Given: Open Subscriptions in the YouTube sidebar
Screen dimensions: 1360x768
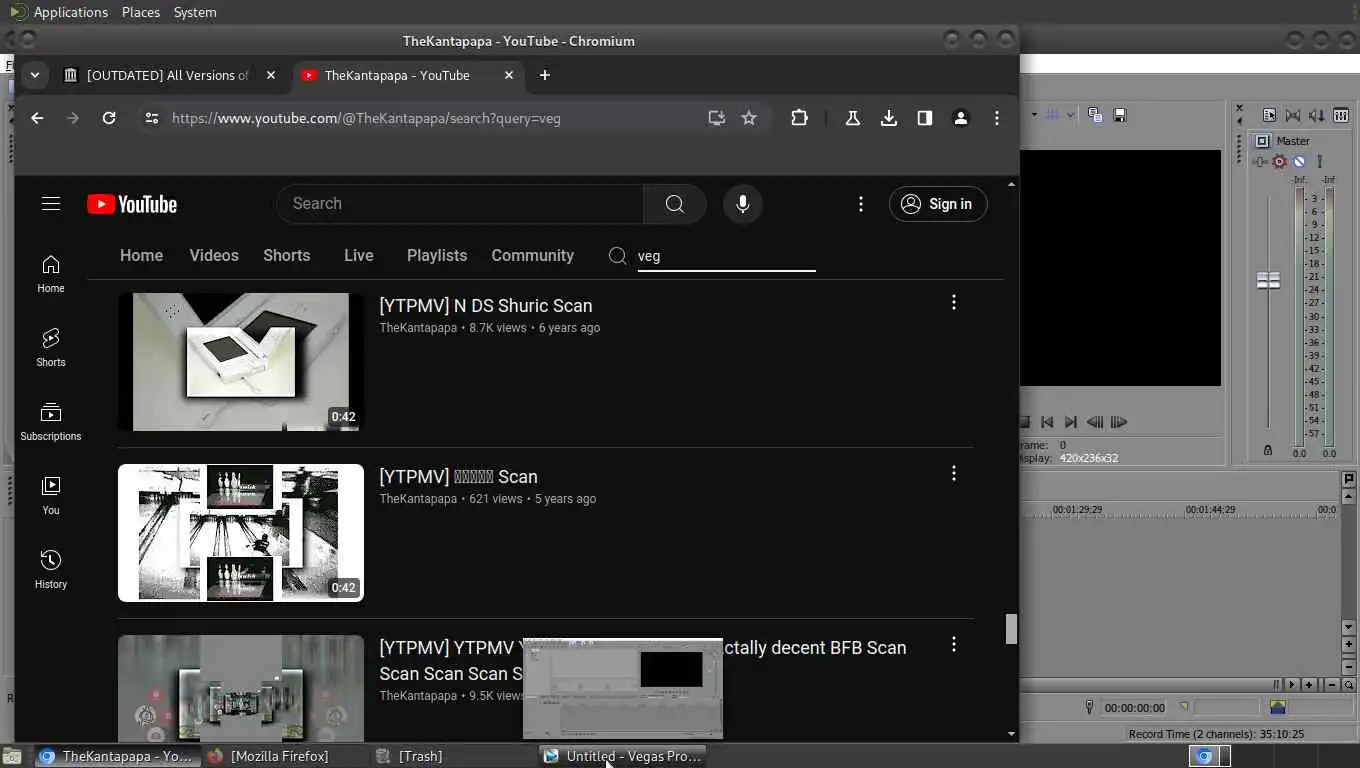Looking at the screenshot, I should [51, 421].
